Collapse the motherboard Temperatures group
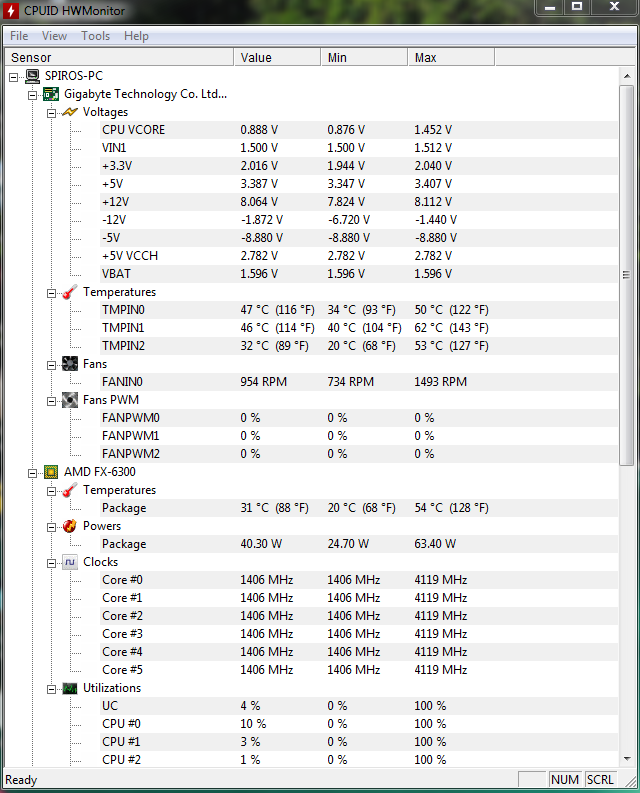The height and width of the screenshot is (793, 640). click(51, 293)
